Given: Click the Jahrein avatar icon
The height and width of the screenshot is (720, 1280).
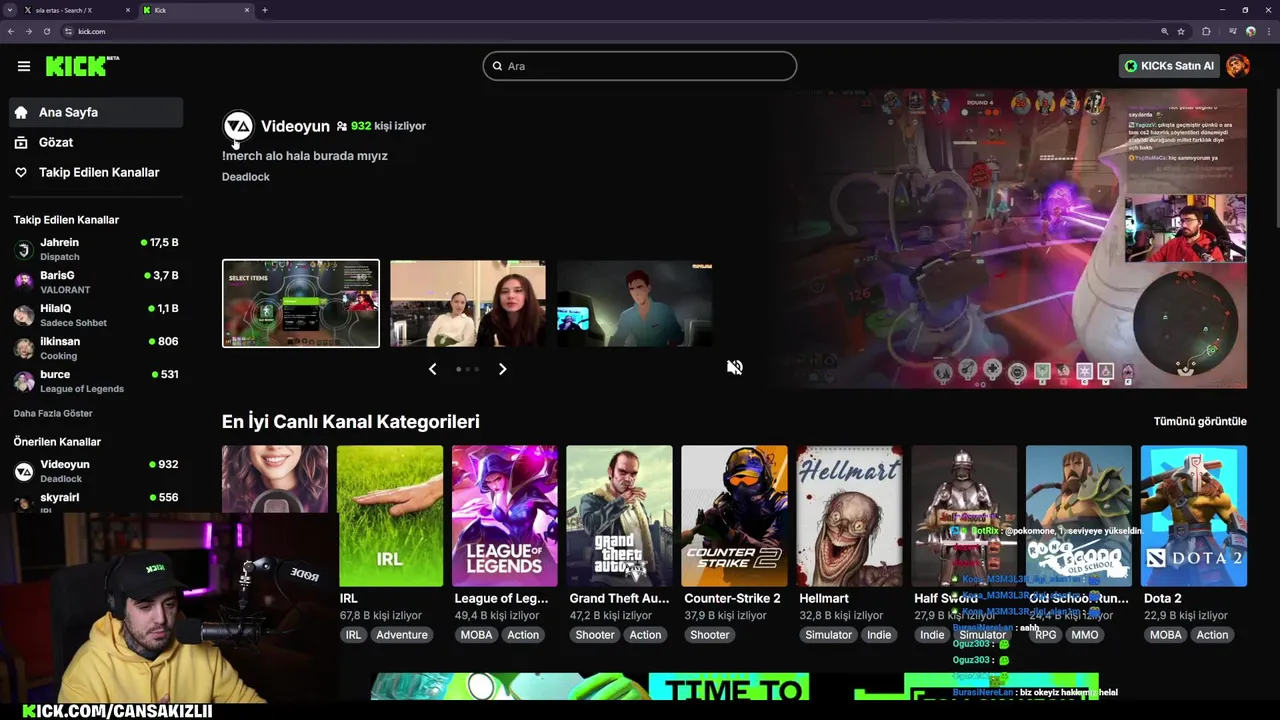Looking at the screenshot, I should point(24,249).
